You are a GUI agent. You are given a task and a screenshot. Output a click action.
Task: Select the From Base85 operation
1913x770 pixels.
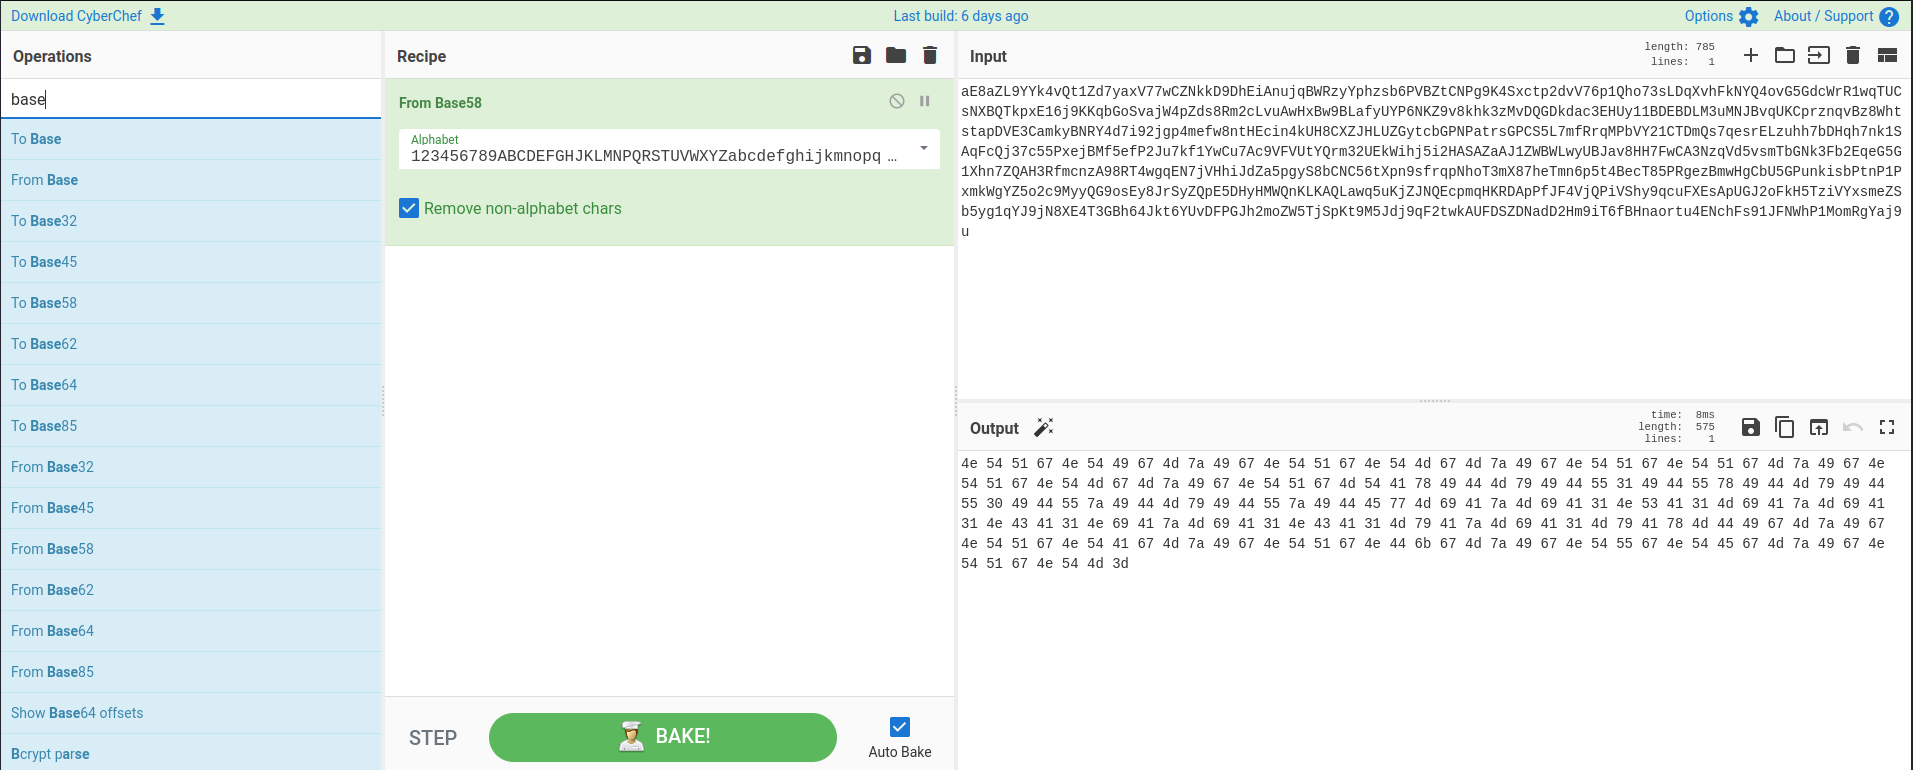tap(190, 672)
